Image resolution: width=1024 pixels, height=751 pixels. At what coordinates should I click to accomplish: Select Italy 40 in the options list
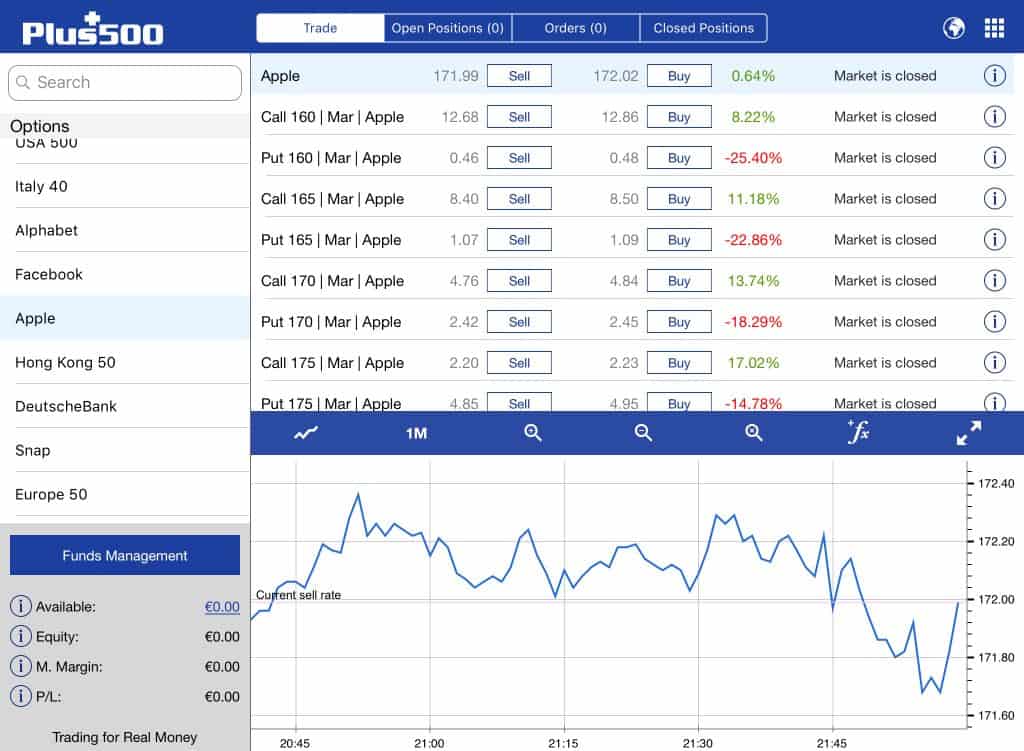(125, 187)
